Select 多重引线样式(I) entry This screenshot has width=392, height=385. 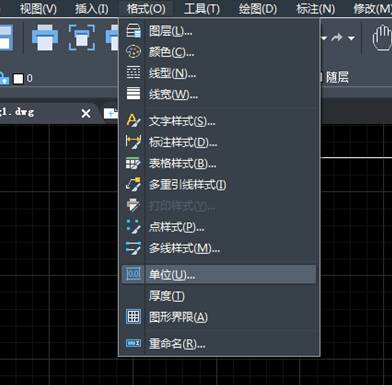click(x=218, y=185)
